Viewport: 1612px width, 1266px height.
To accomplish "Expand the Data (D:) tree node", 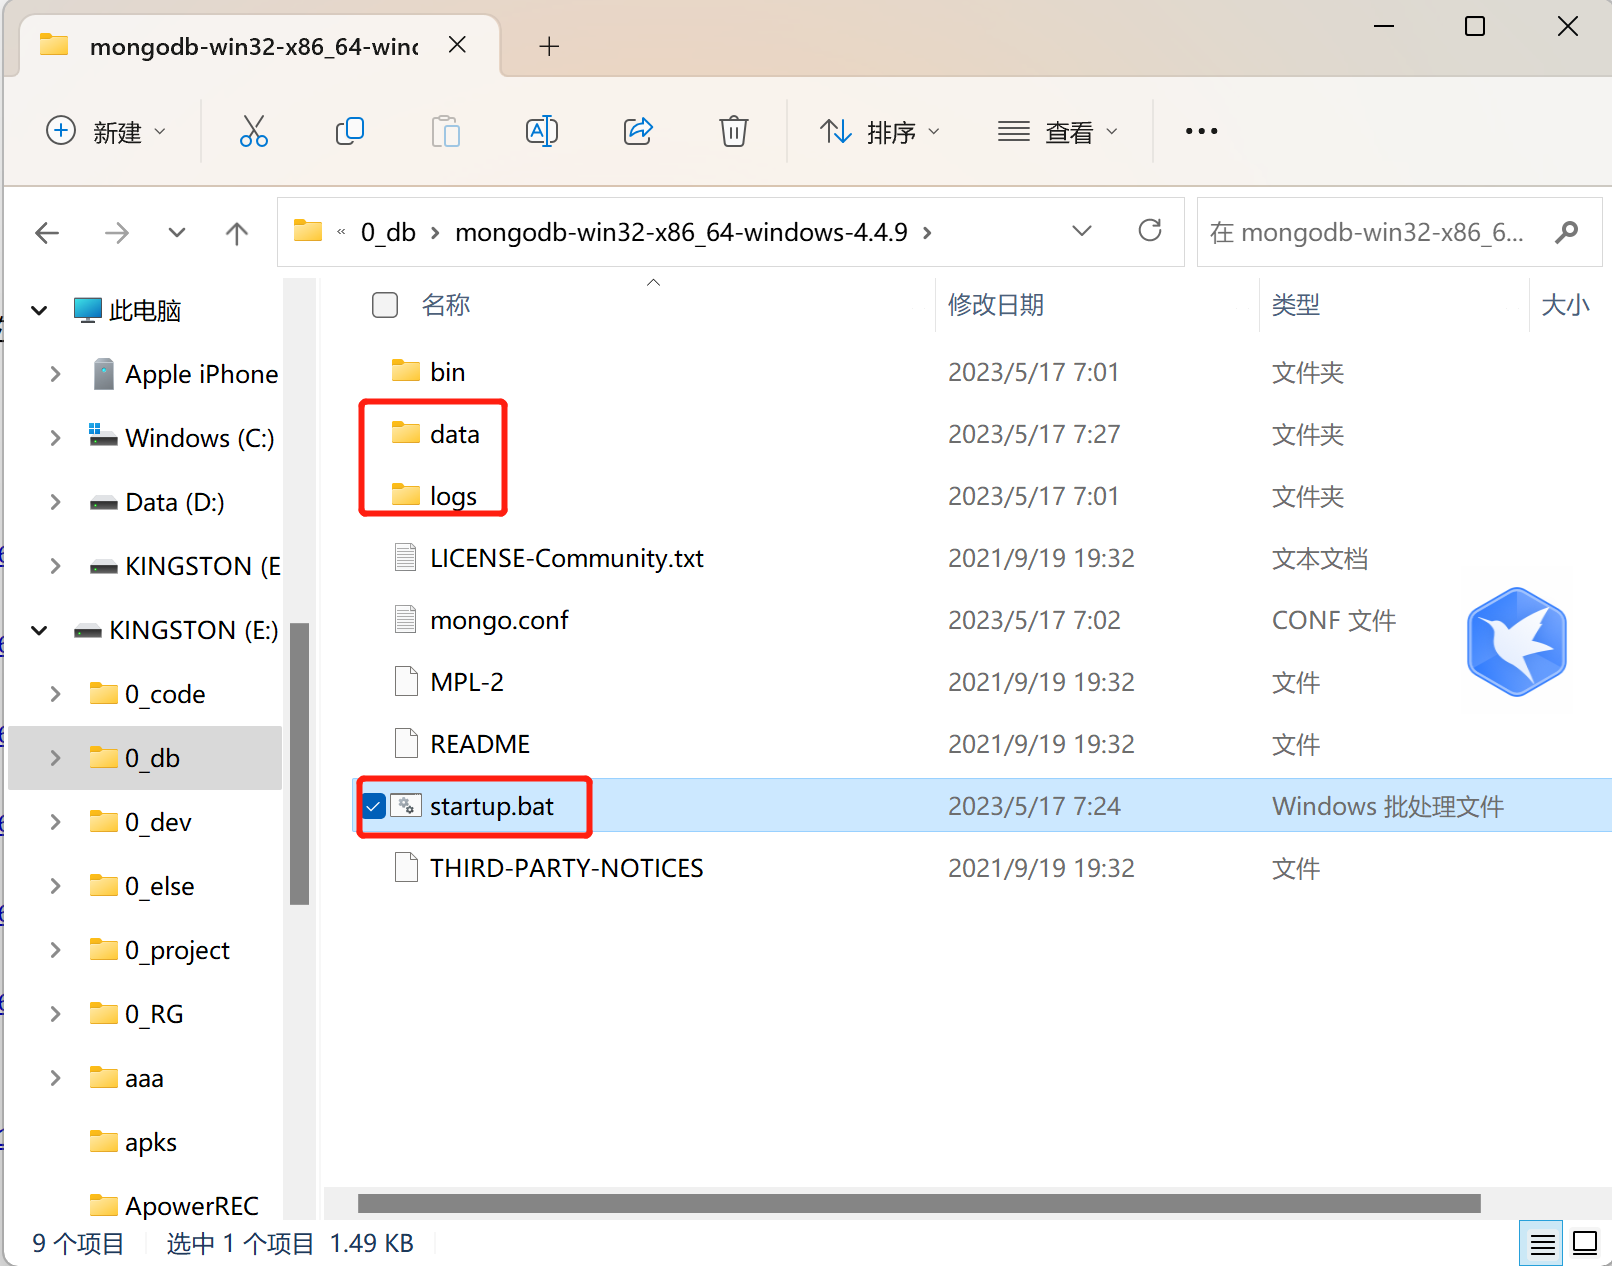I will pos(55,502).
